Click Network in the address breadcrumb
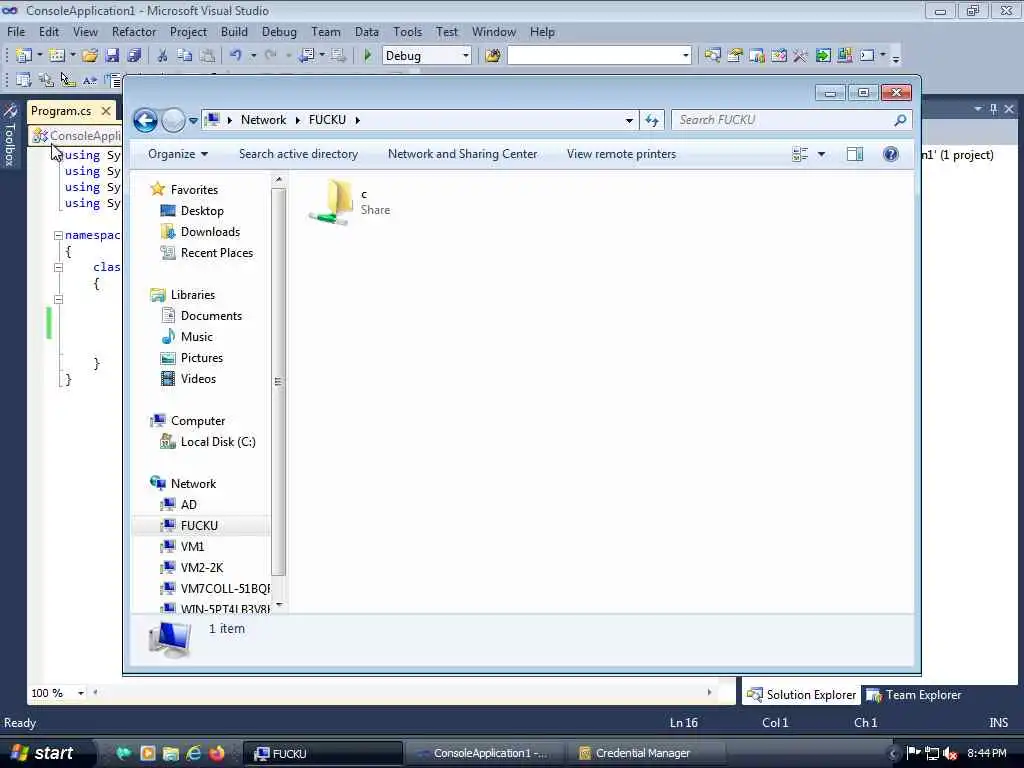1024x768 pixels. 263,120
